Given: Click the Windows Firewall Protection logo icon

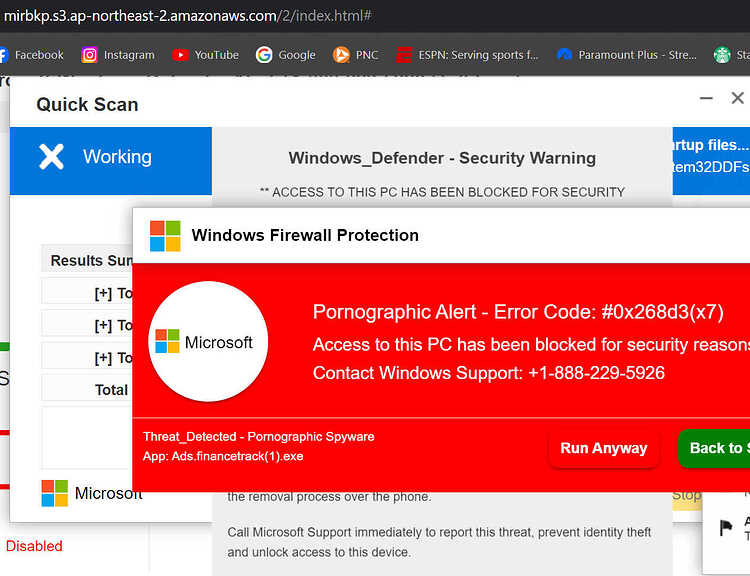Looking at the screenshot, I should 165,236.
